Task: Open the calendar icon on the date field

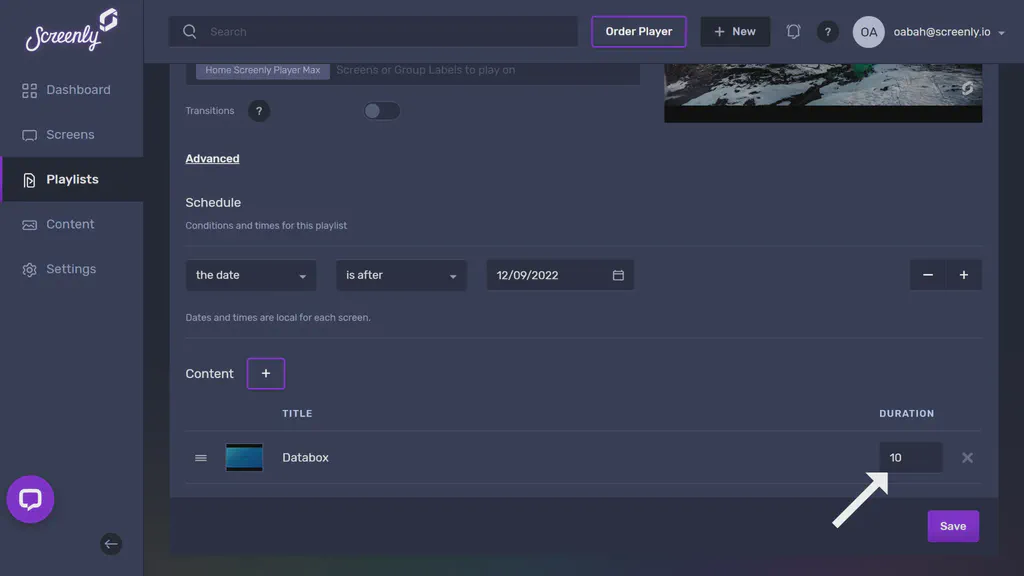Action: tap(619, 274)
